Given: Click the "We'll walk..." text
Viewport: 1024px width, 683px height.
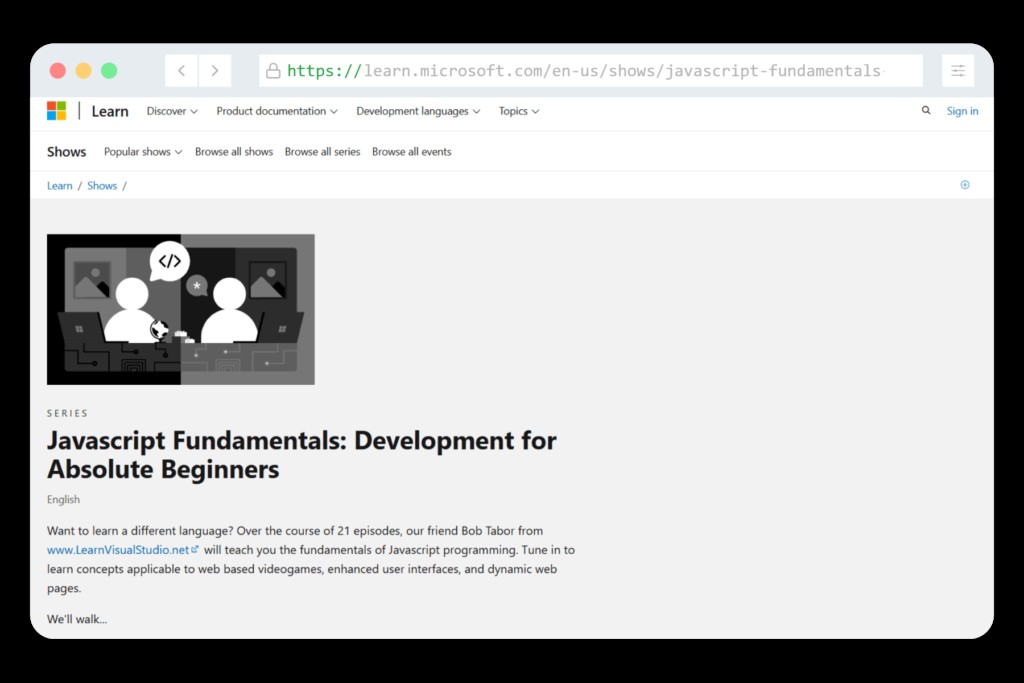Looking at the screenshot, I should (x=77, y=619).
